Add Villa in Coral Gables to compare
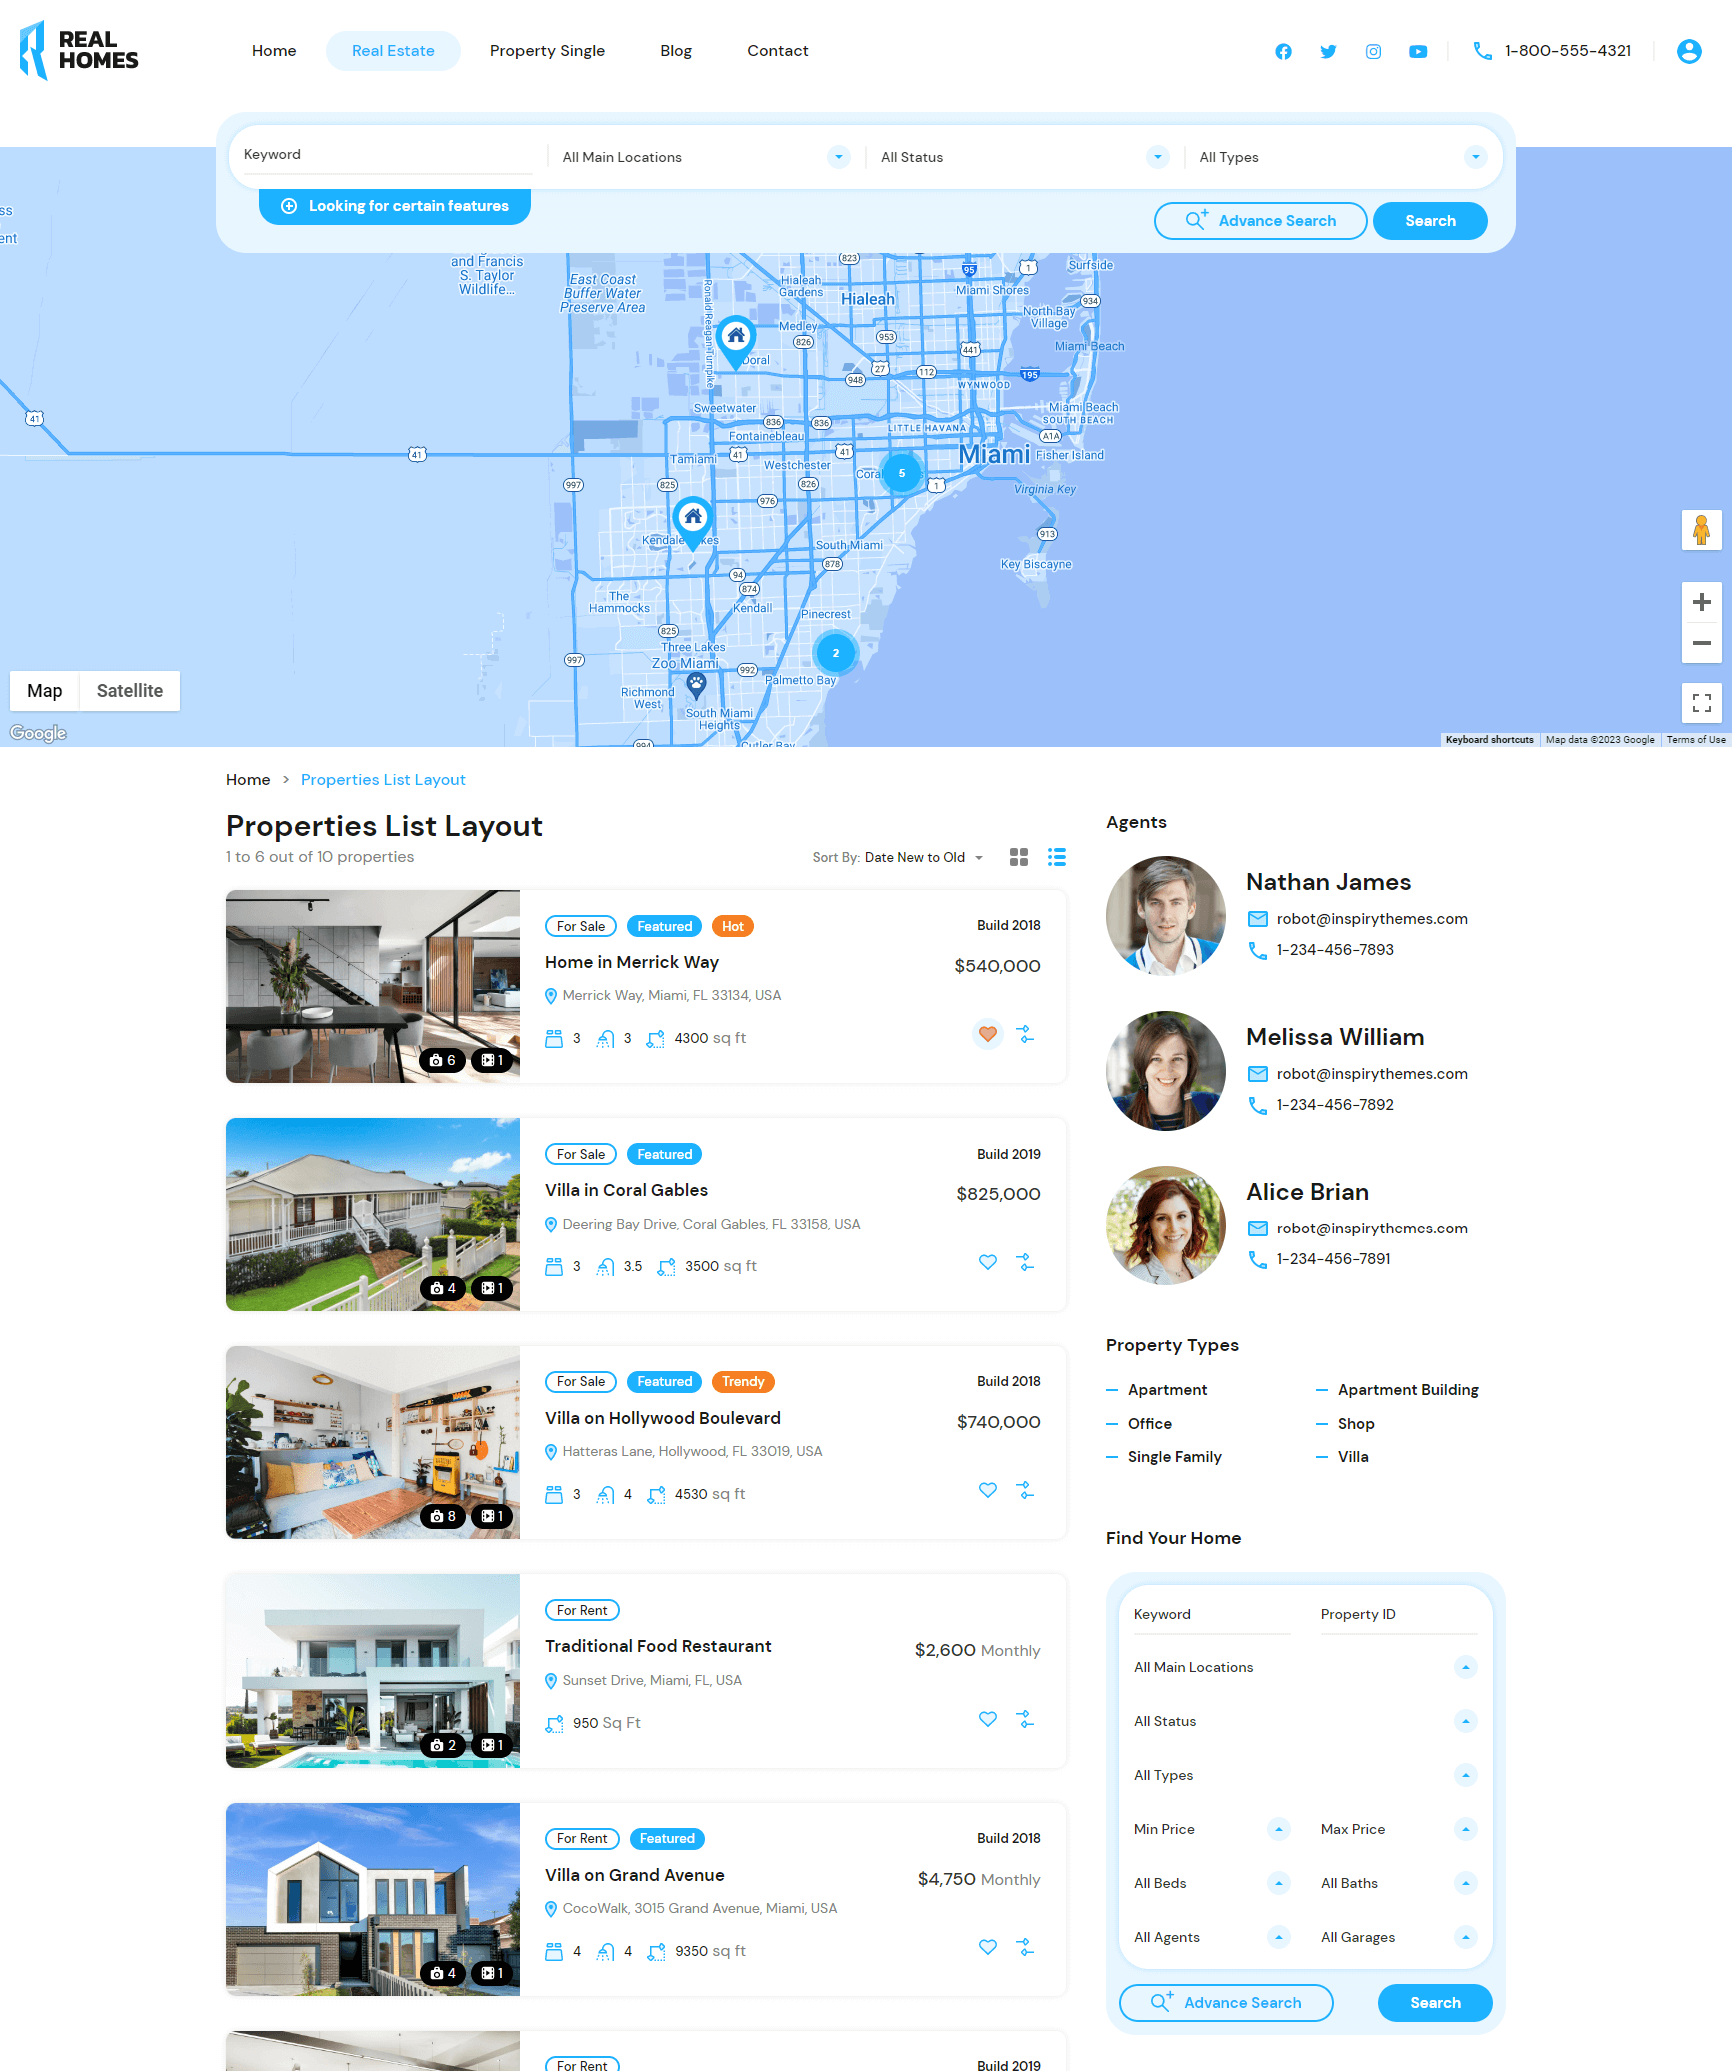 (1026, 1262)
